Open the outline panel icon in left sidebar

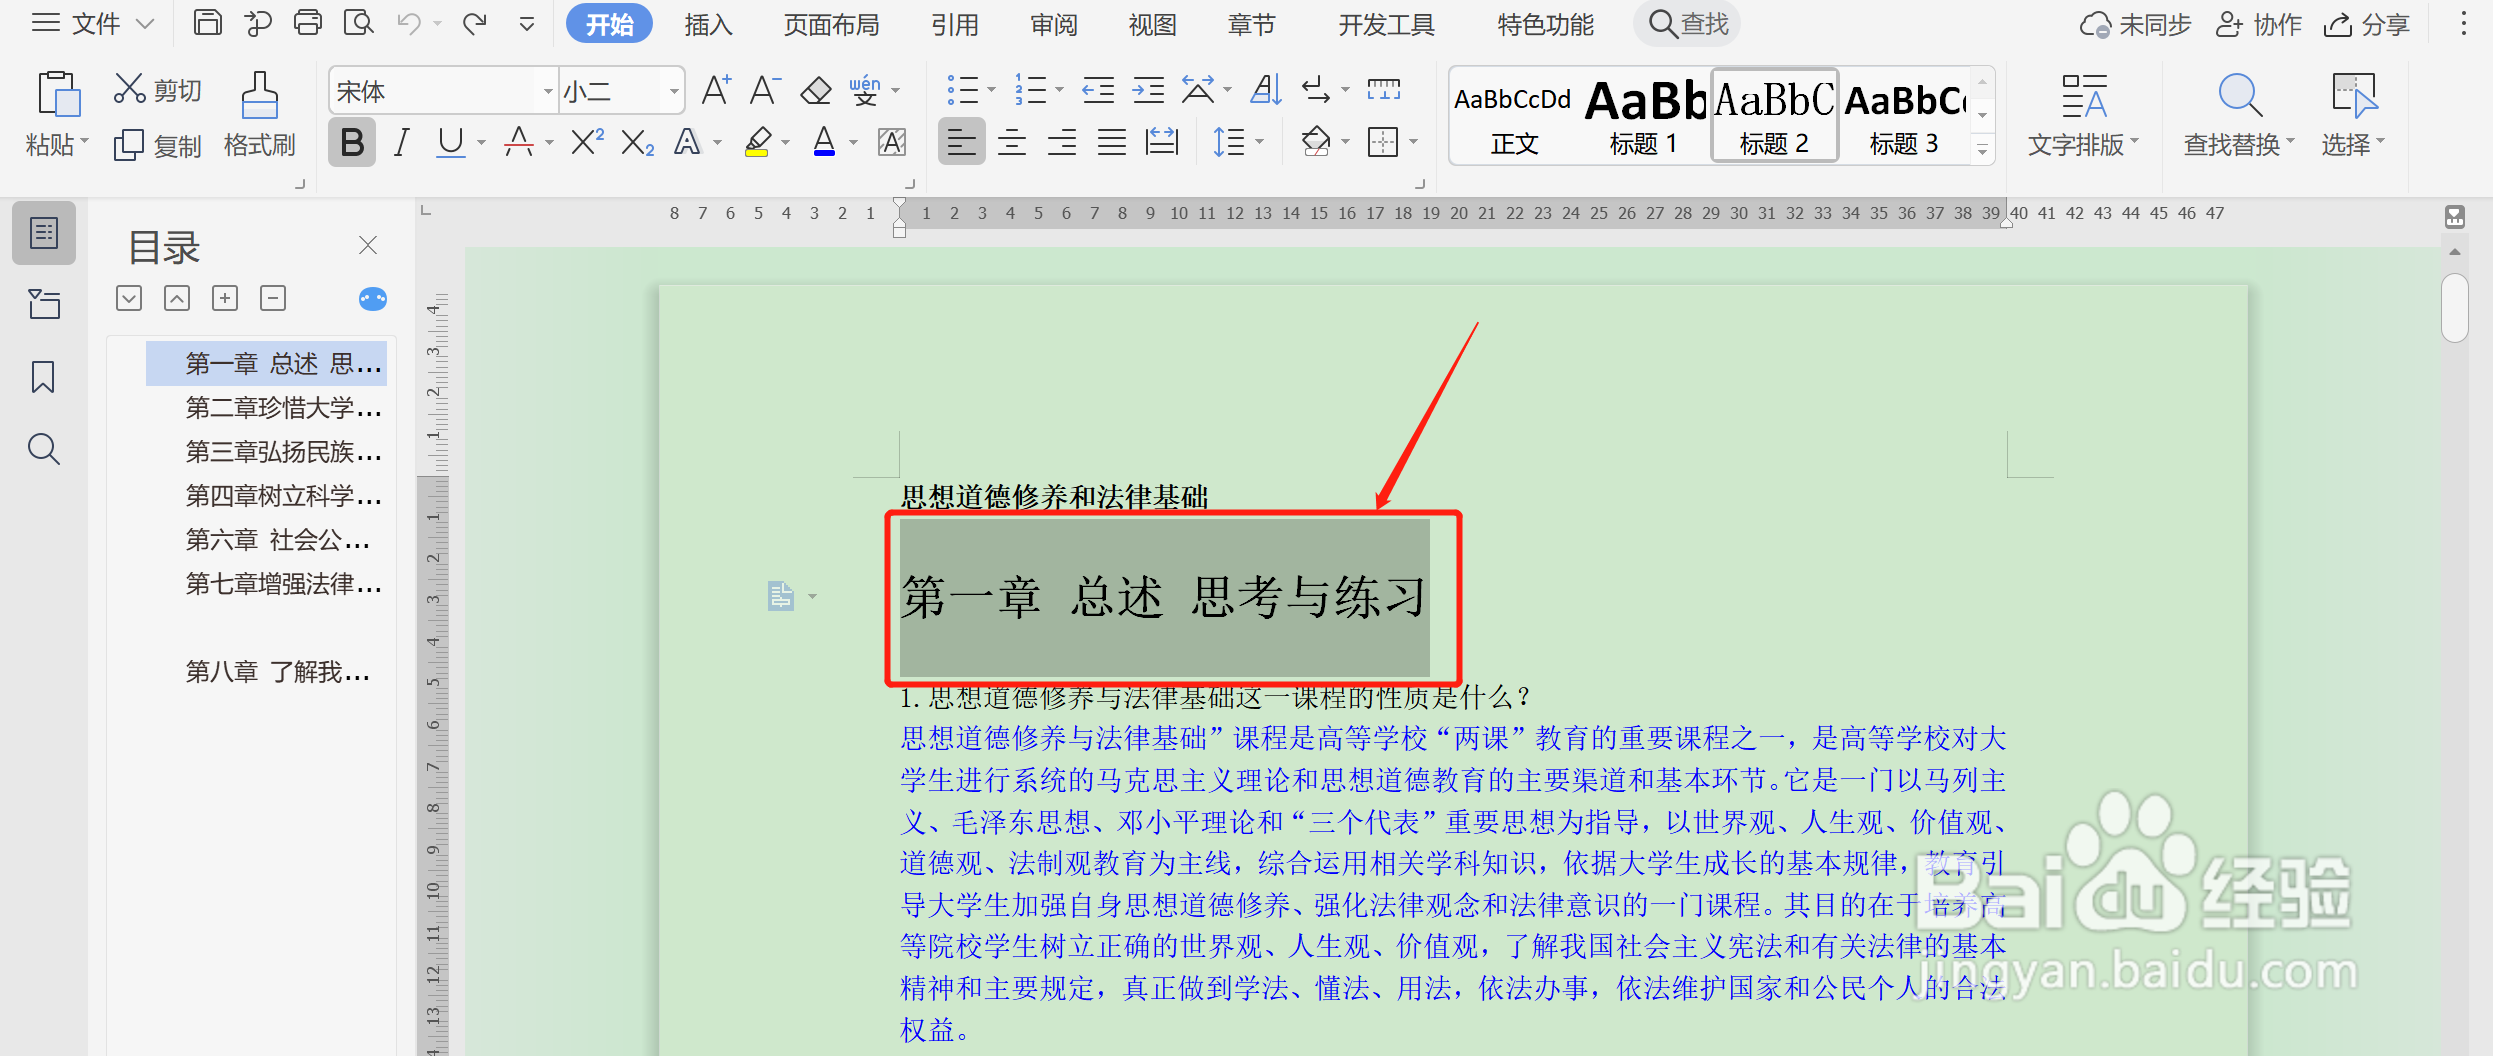(43, 305)
